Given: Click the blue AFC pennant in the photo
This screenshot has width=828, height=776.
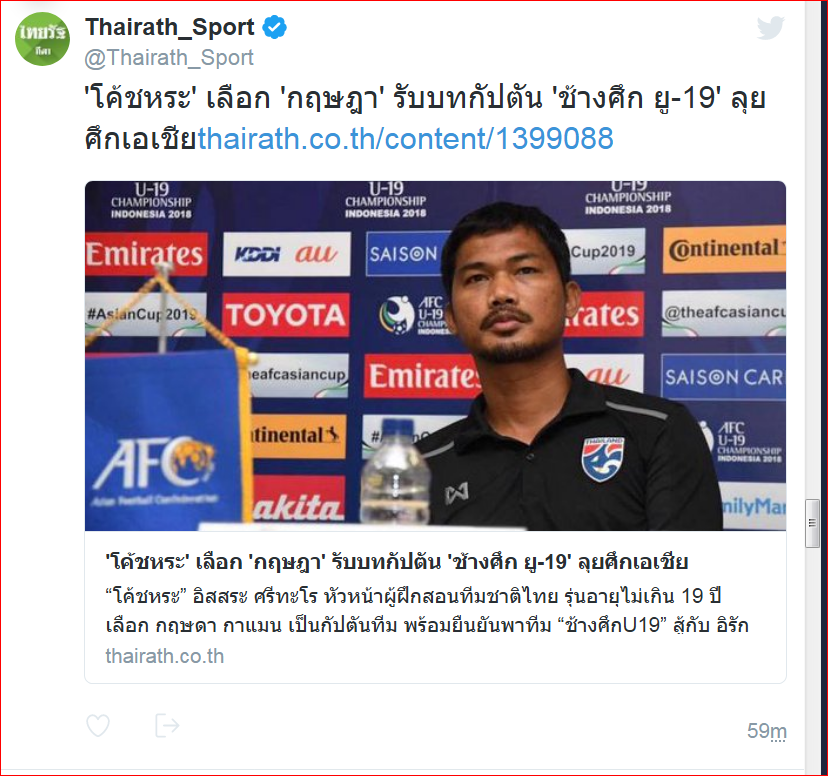Looking at the screenshot, I should click(165, 438).
